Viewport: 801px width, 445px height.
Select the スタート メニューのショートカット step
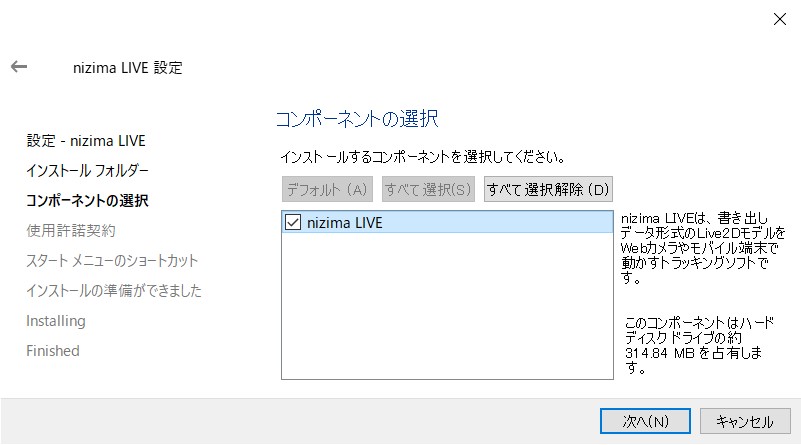click(x=112, y=261)
